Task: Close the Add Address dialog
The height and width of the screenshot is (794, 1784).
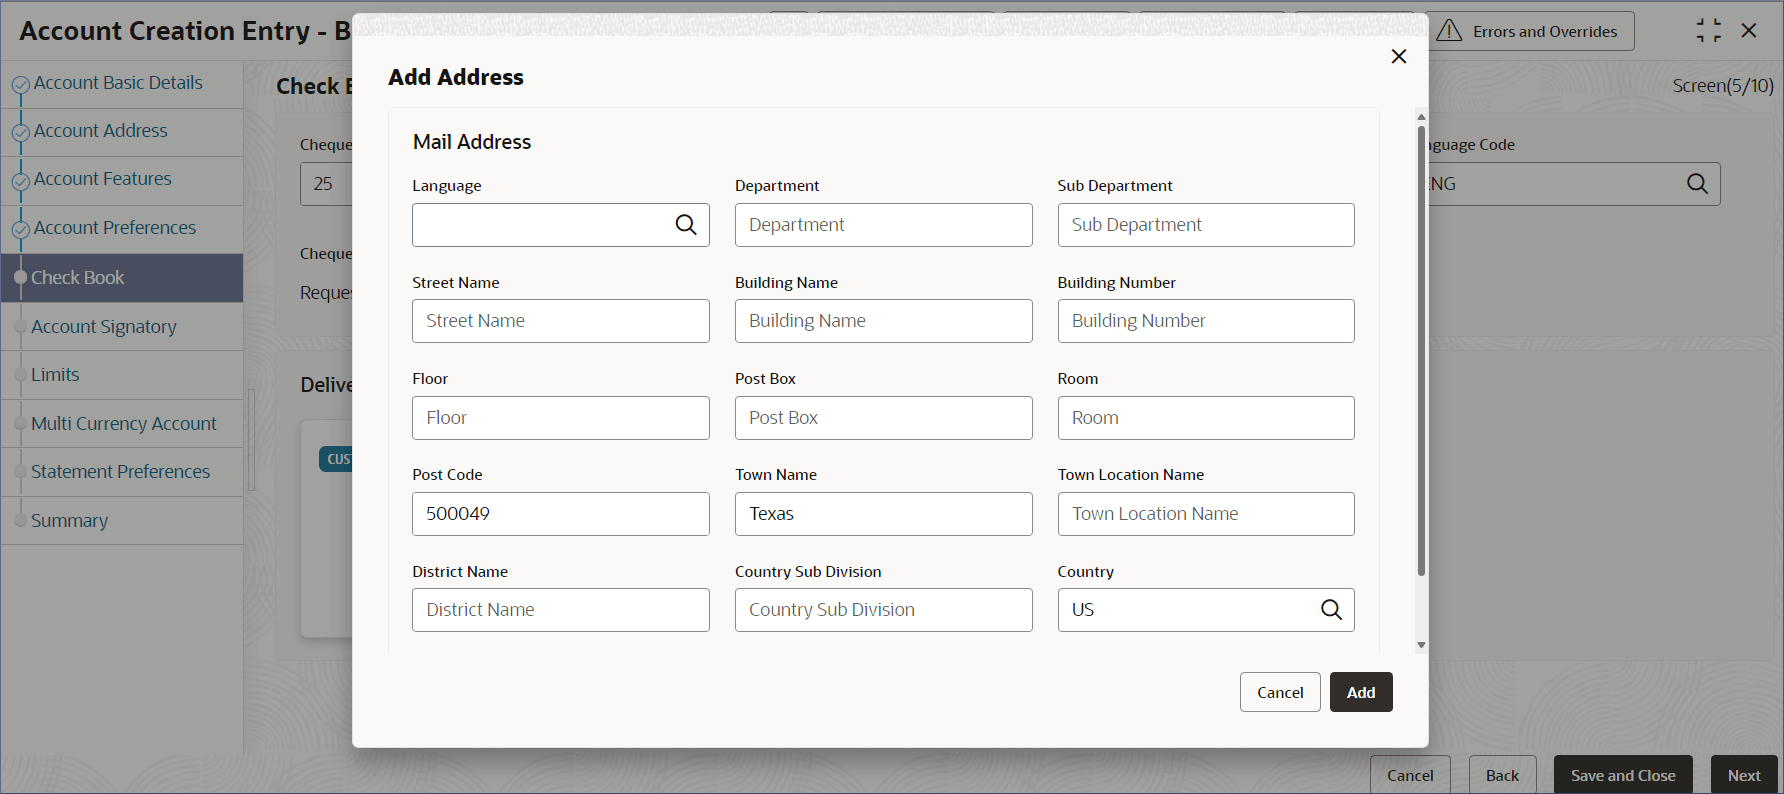Action: click(1399, 57)
